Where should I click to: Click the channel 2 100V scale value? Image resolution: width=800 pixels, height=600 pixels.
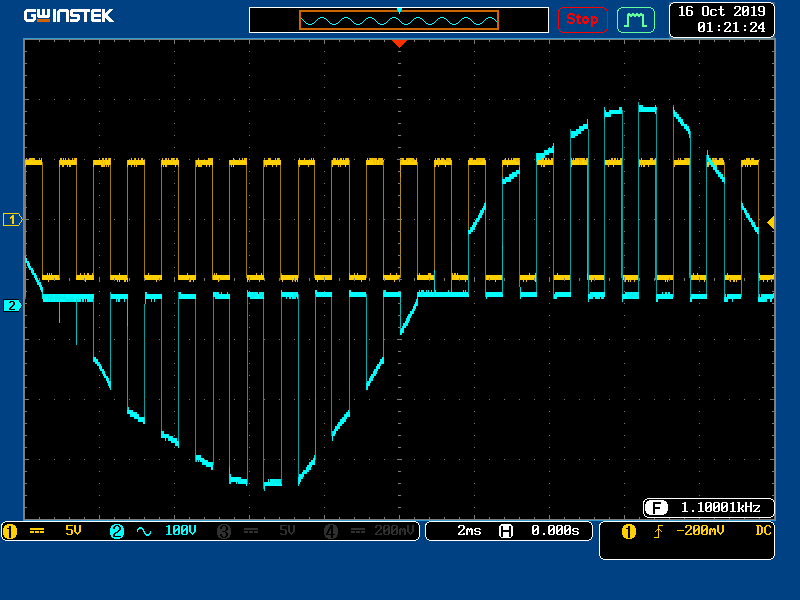(180, 531)
